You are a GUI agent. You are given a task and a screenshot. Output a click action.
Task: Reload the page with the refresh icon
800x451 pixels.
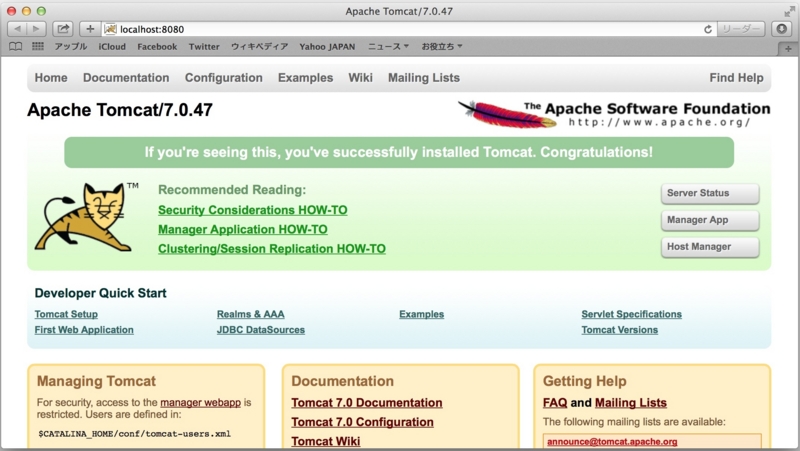coord(708,30)
